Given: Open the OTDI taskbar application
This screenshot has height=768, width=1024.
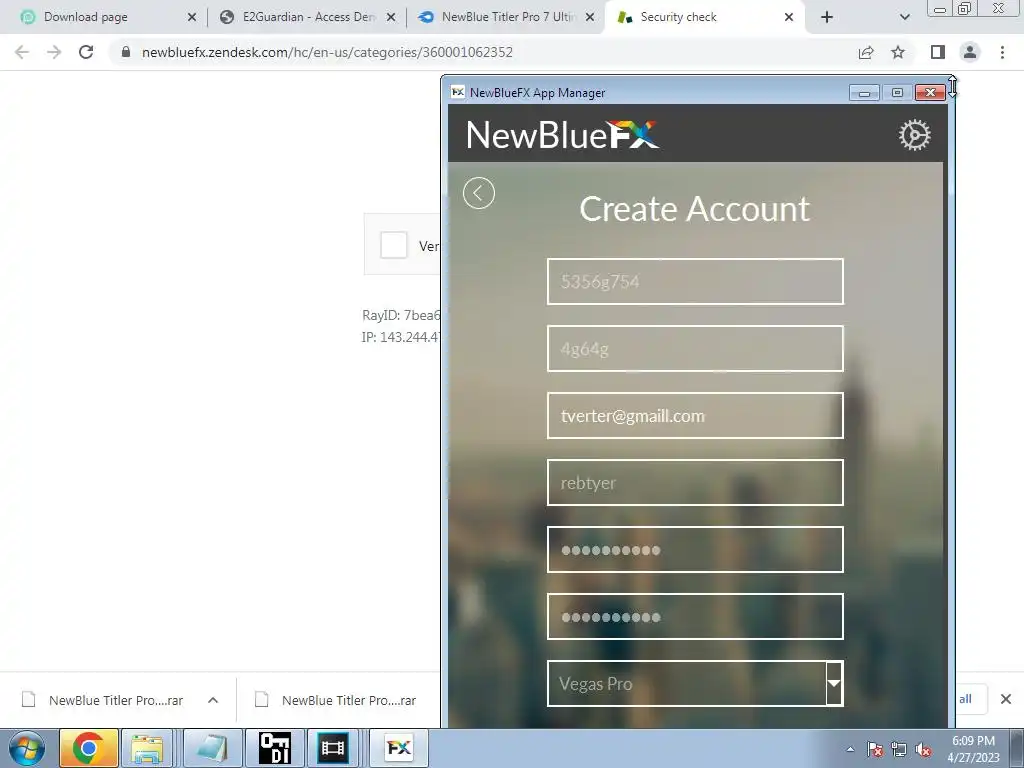Looking at the screenshot, I should (275, 748).
